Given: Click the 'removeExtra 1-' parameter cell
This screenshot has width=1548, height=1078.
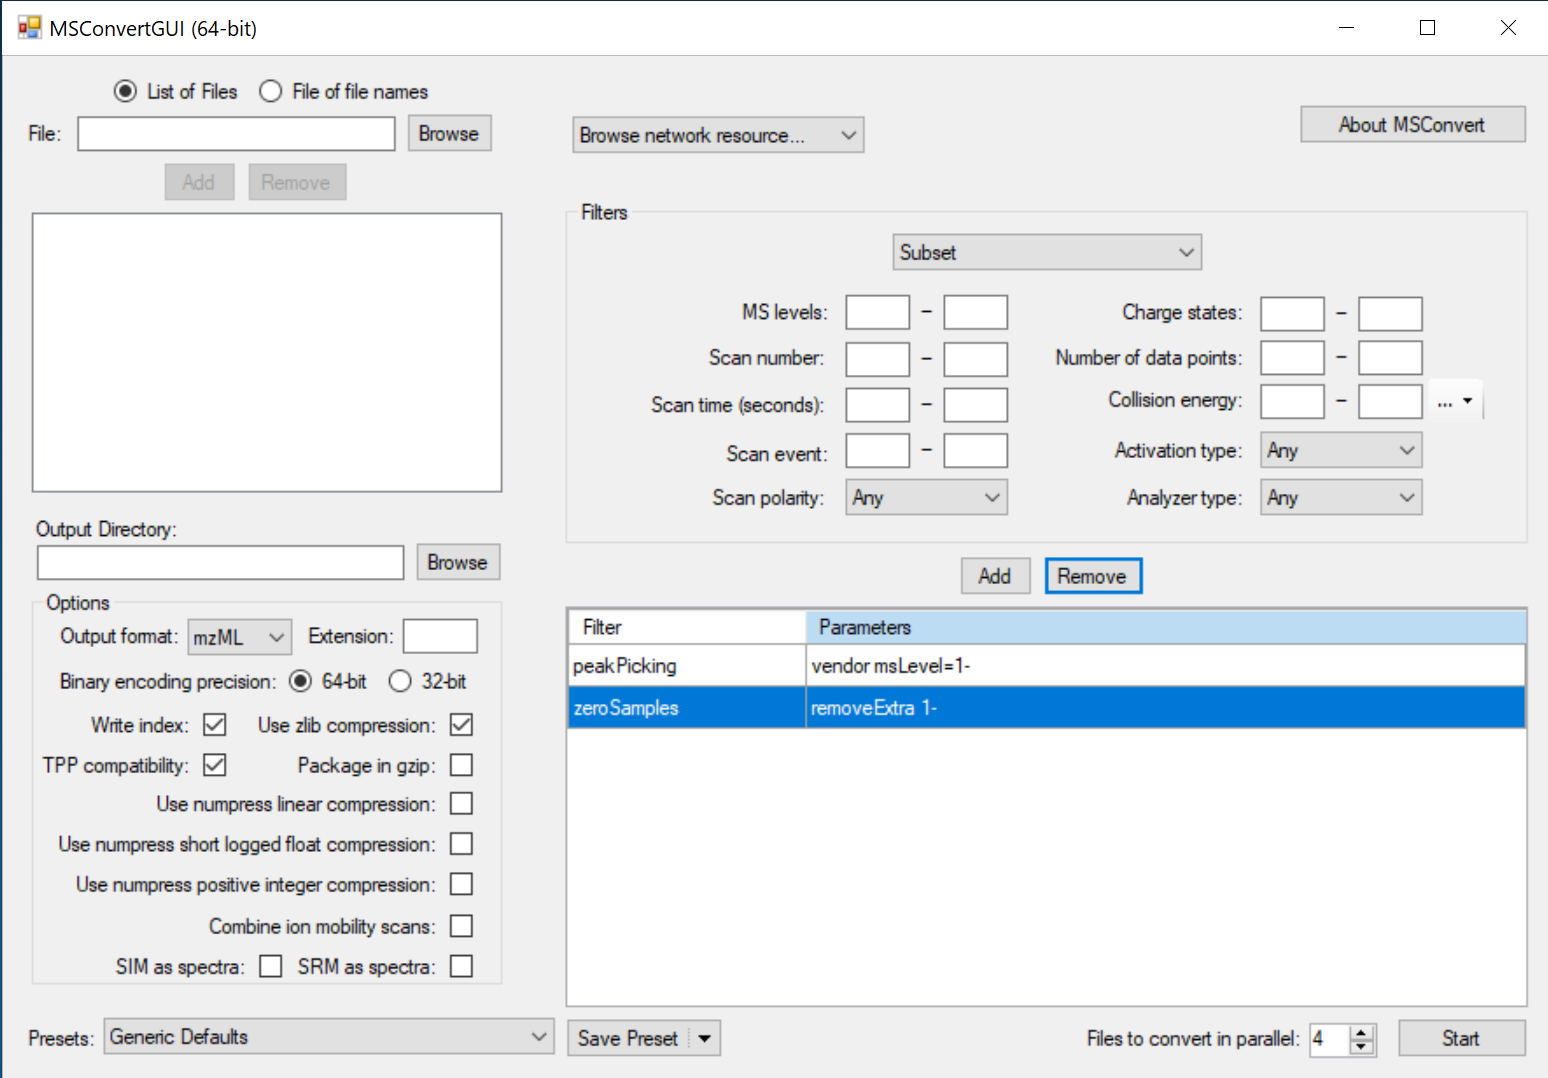Looking at the screenshot, I should [x=1166, y=708].
